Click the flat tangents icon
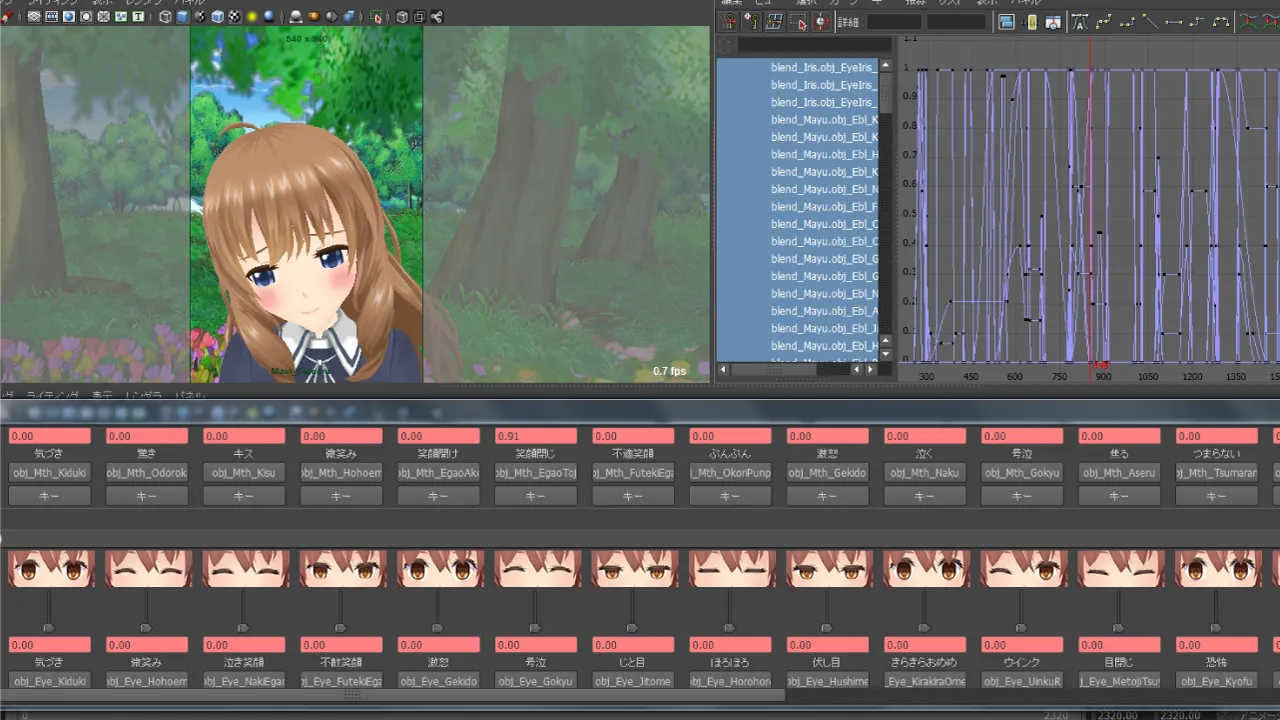This screenshot has width=1280, height=720. (1174, 22)
